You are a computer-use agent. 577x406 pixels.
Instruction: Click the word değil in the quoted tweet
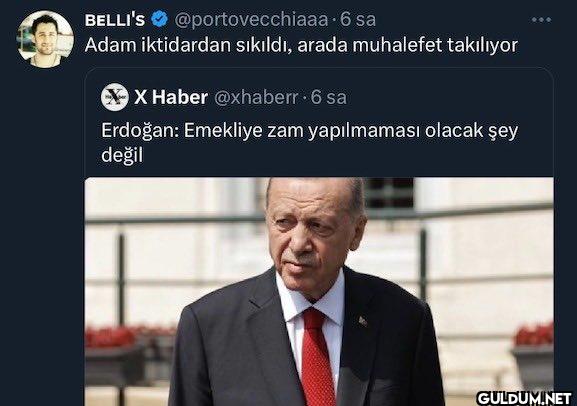(122, 155)
